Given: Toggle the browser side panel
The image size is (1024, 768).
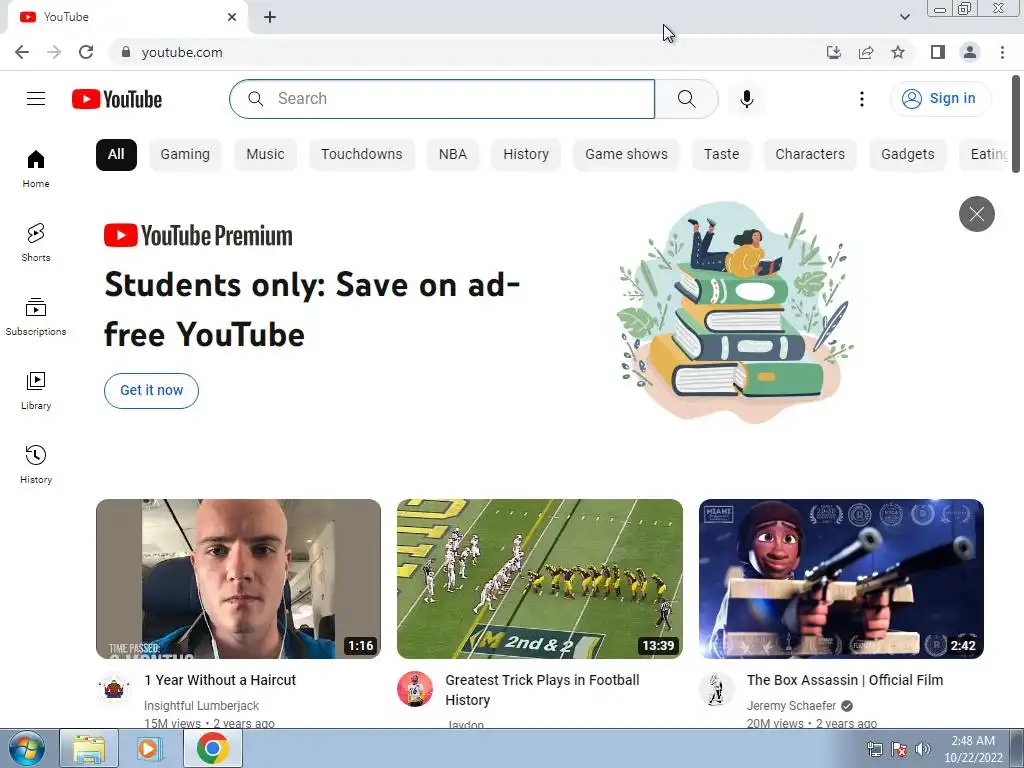Looking at the screenshot, I should click(938, 52).
